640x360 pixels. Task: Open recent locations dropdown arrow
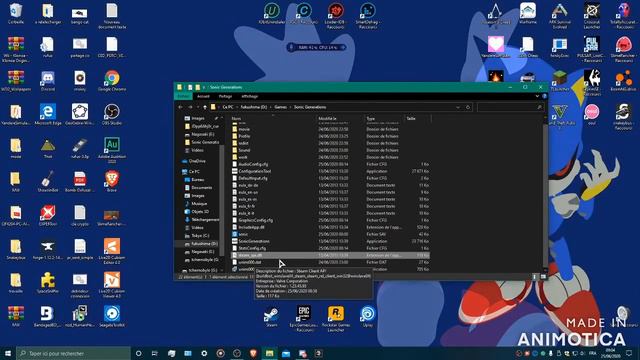[198, 107]
